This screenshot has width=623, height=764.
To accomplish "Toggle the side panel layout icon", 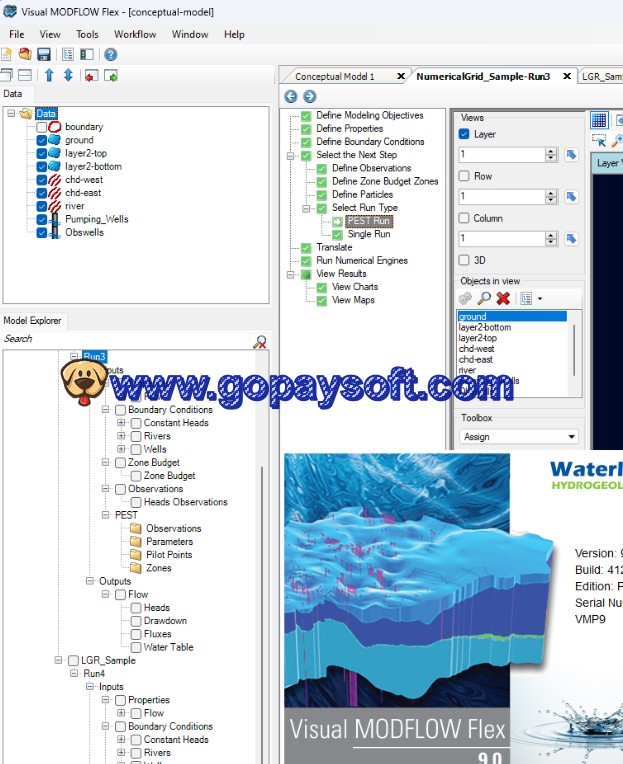I will point(87,54).
